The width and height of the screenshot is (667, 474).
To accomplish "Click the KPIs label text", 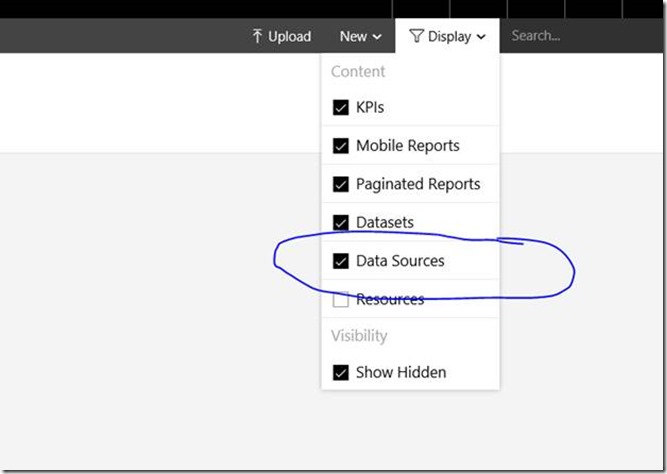I will click(370, 108).
